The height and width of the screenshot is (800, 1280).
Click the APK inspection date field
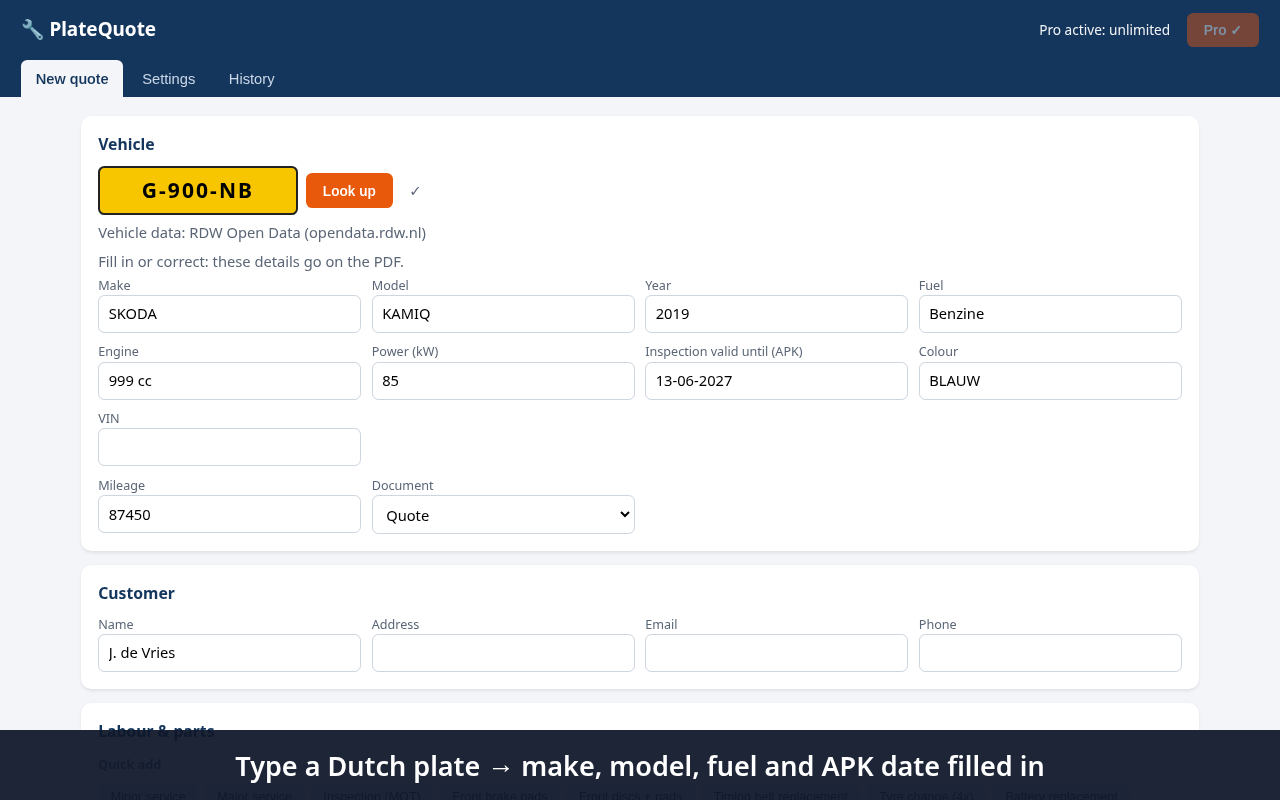776,381
